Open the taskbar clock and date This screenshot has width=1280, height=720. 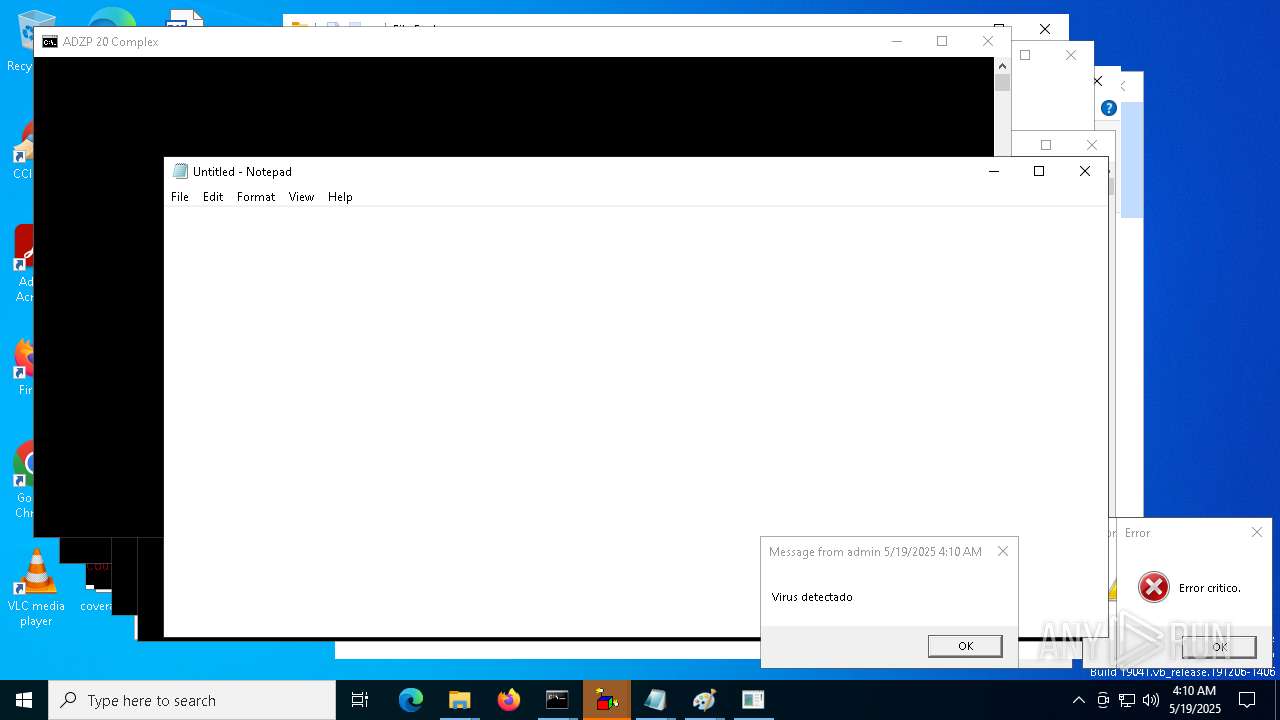1194,700
